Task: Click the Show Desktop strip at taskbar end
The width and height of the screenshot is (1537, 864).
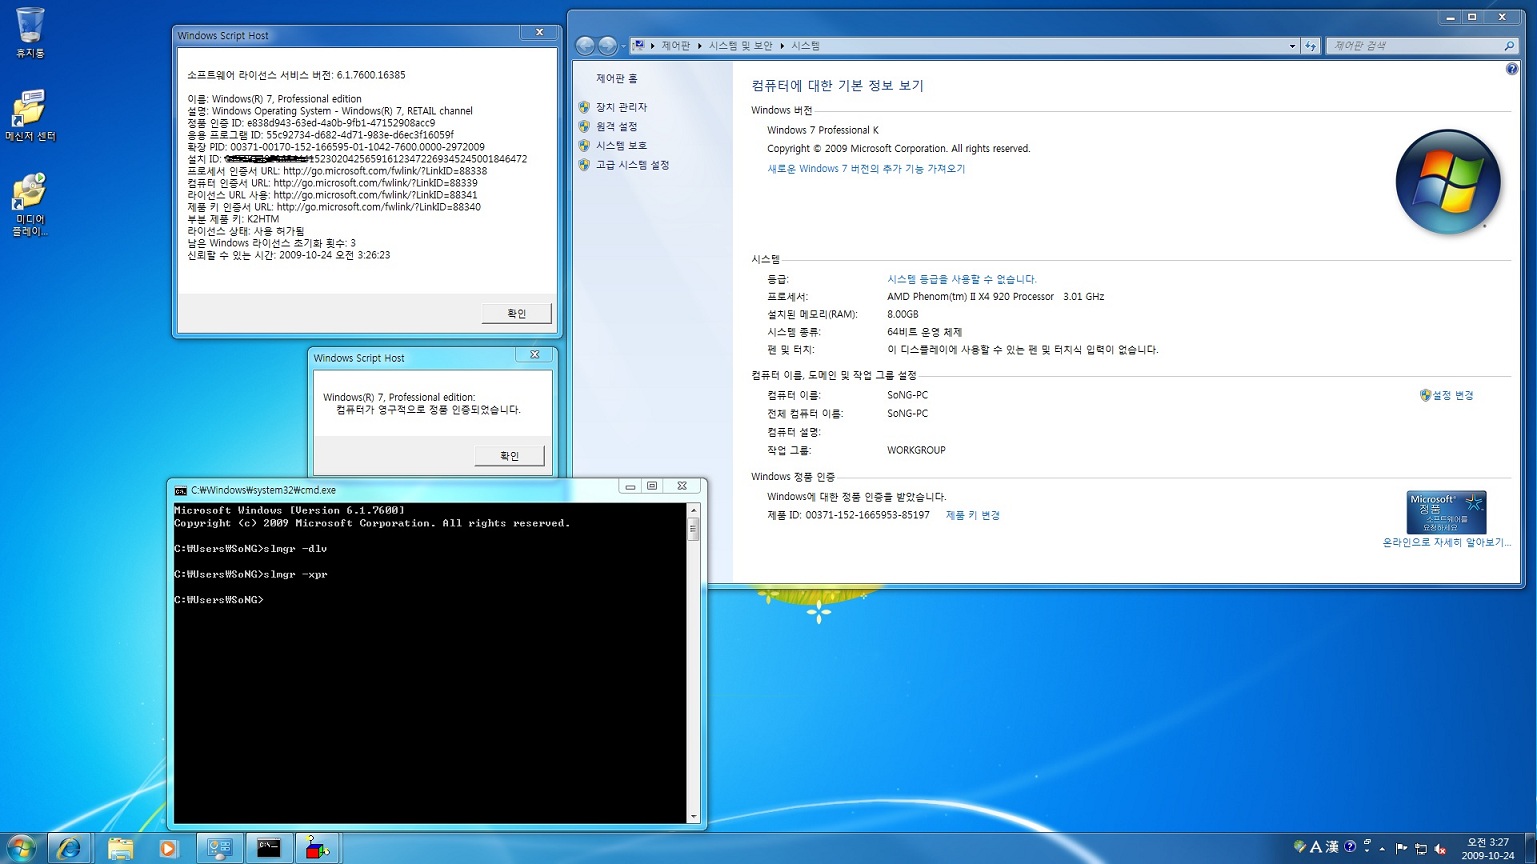Action: click(x=1530, y=848)
